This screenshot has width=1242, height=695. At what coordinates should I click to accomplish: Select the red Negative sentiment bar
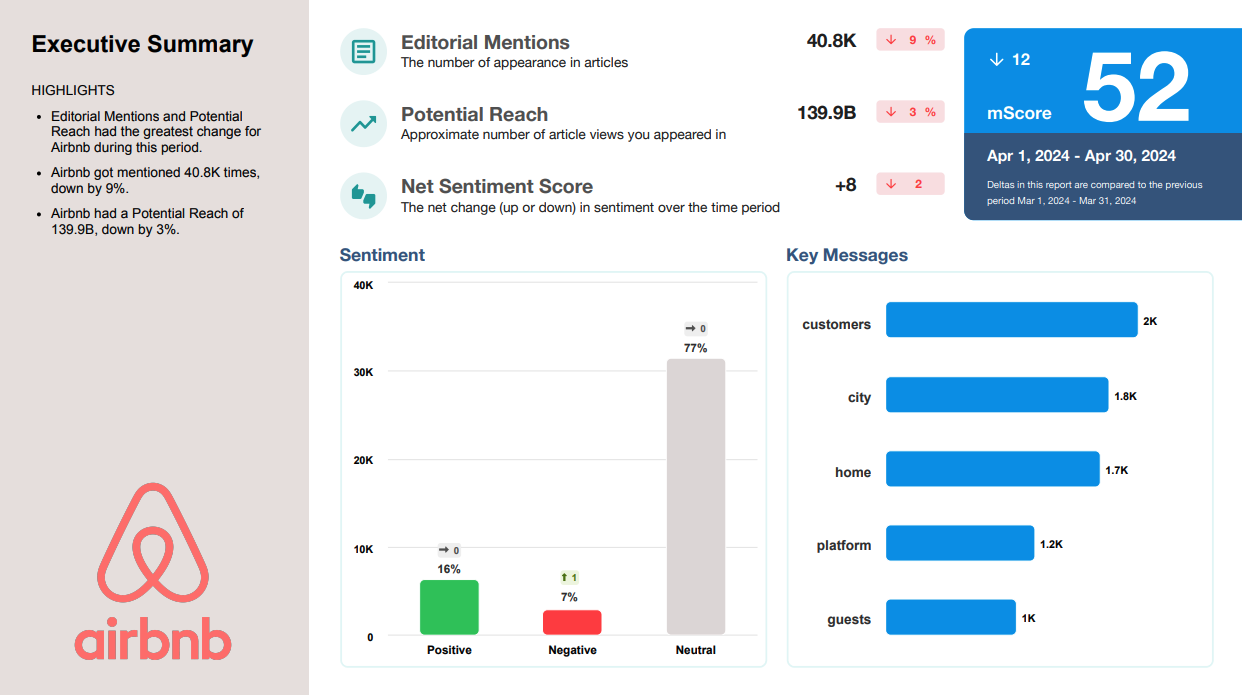572,622
